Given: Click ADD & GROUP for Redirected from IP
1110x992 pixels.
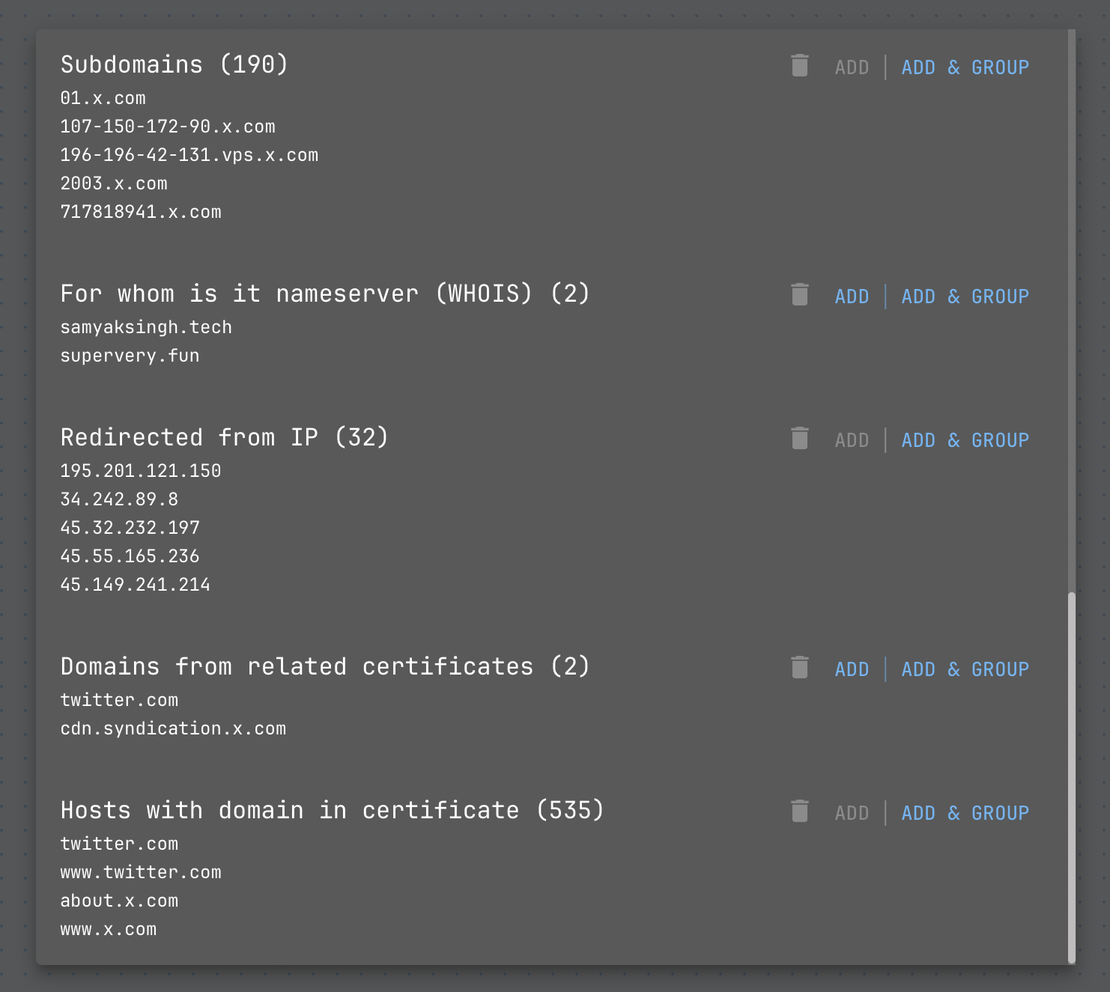Looking at the screenshot, I should tap(965, 439).
